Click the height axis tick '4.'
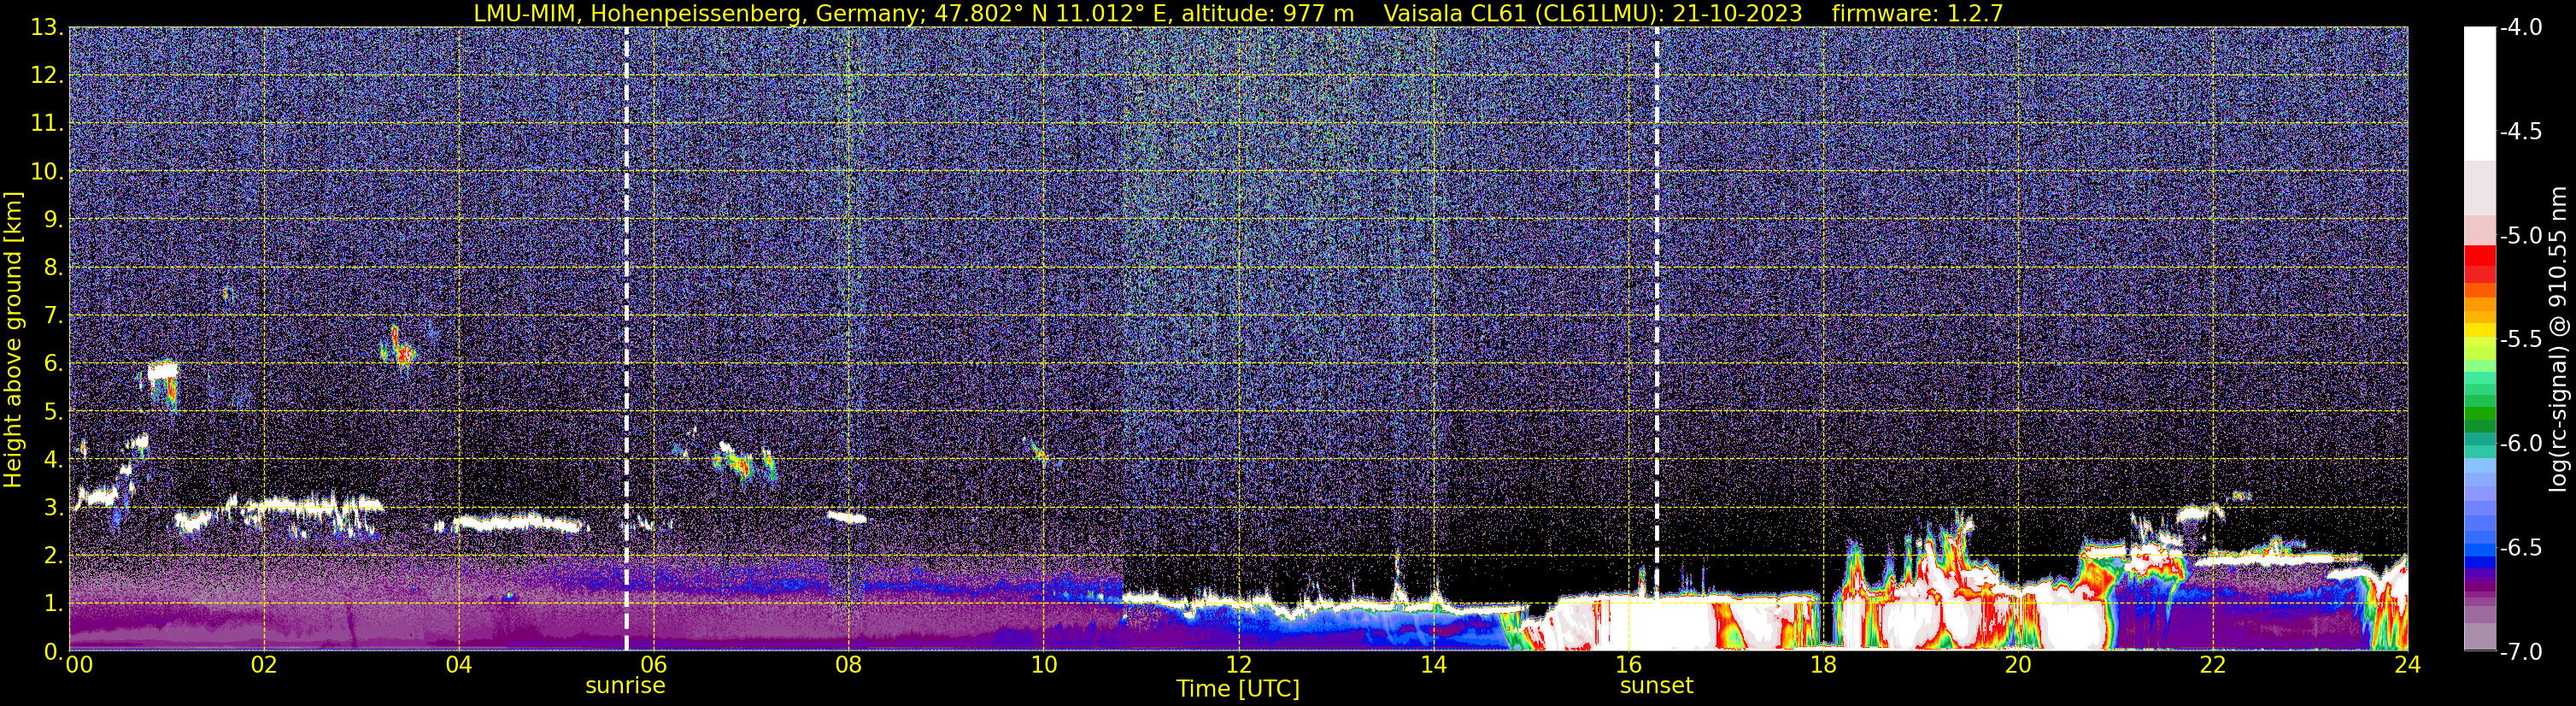Viewport: 2576px width, 706px height. coord(53,459)
